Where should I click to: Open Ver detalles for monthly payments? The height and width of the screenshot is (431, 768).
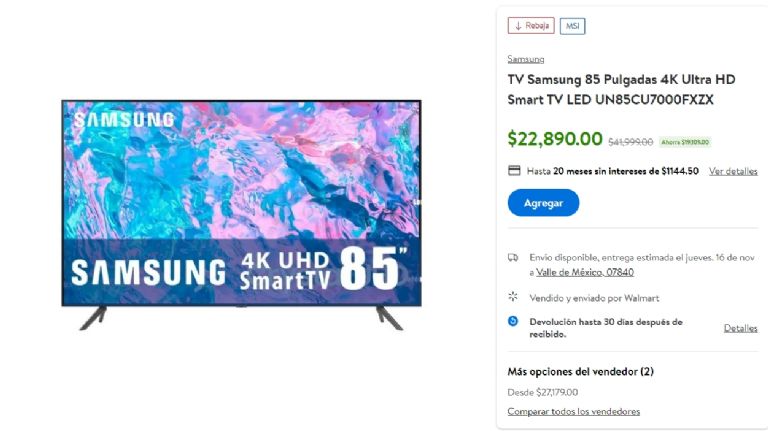tap(733, 171)
